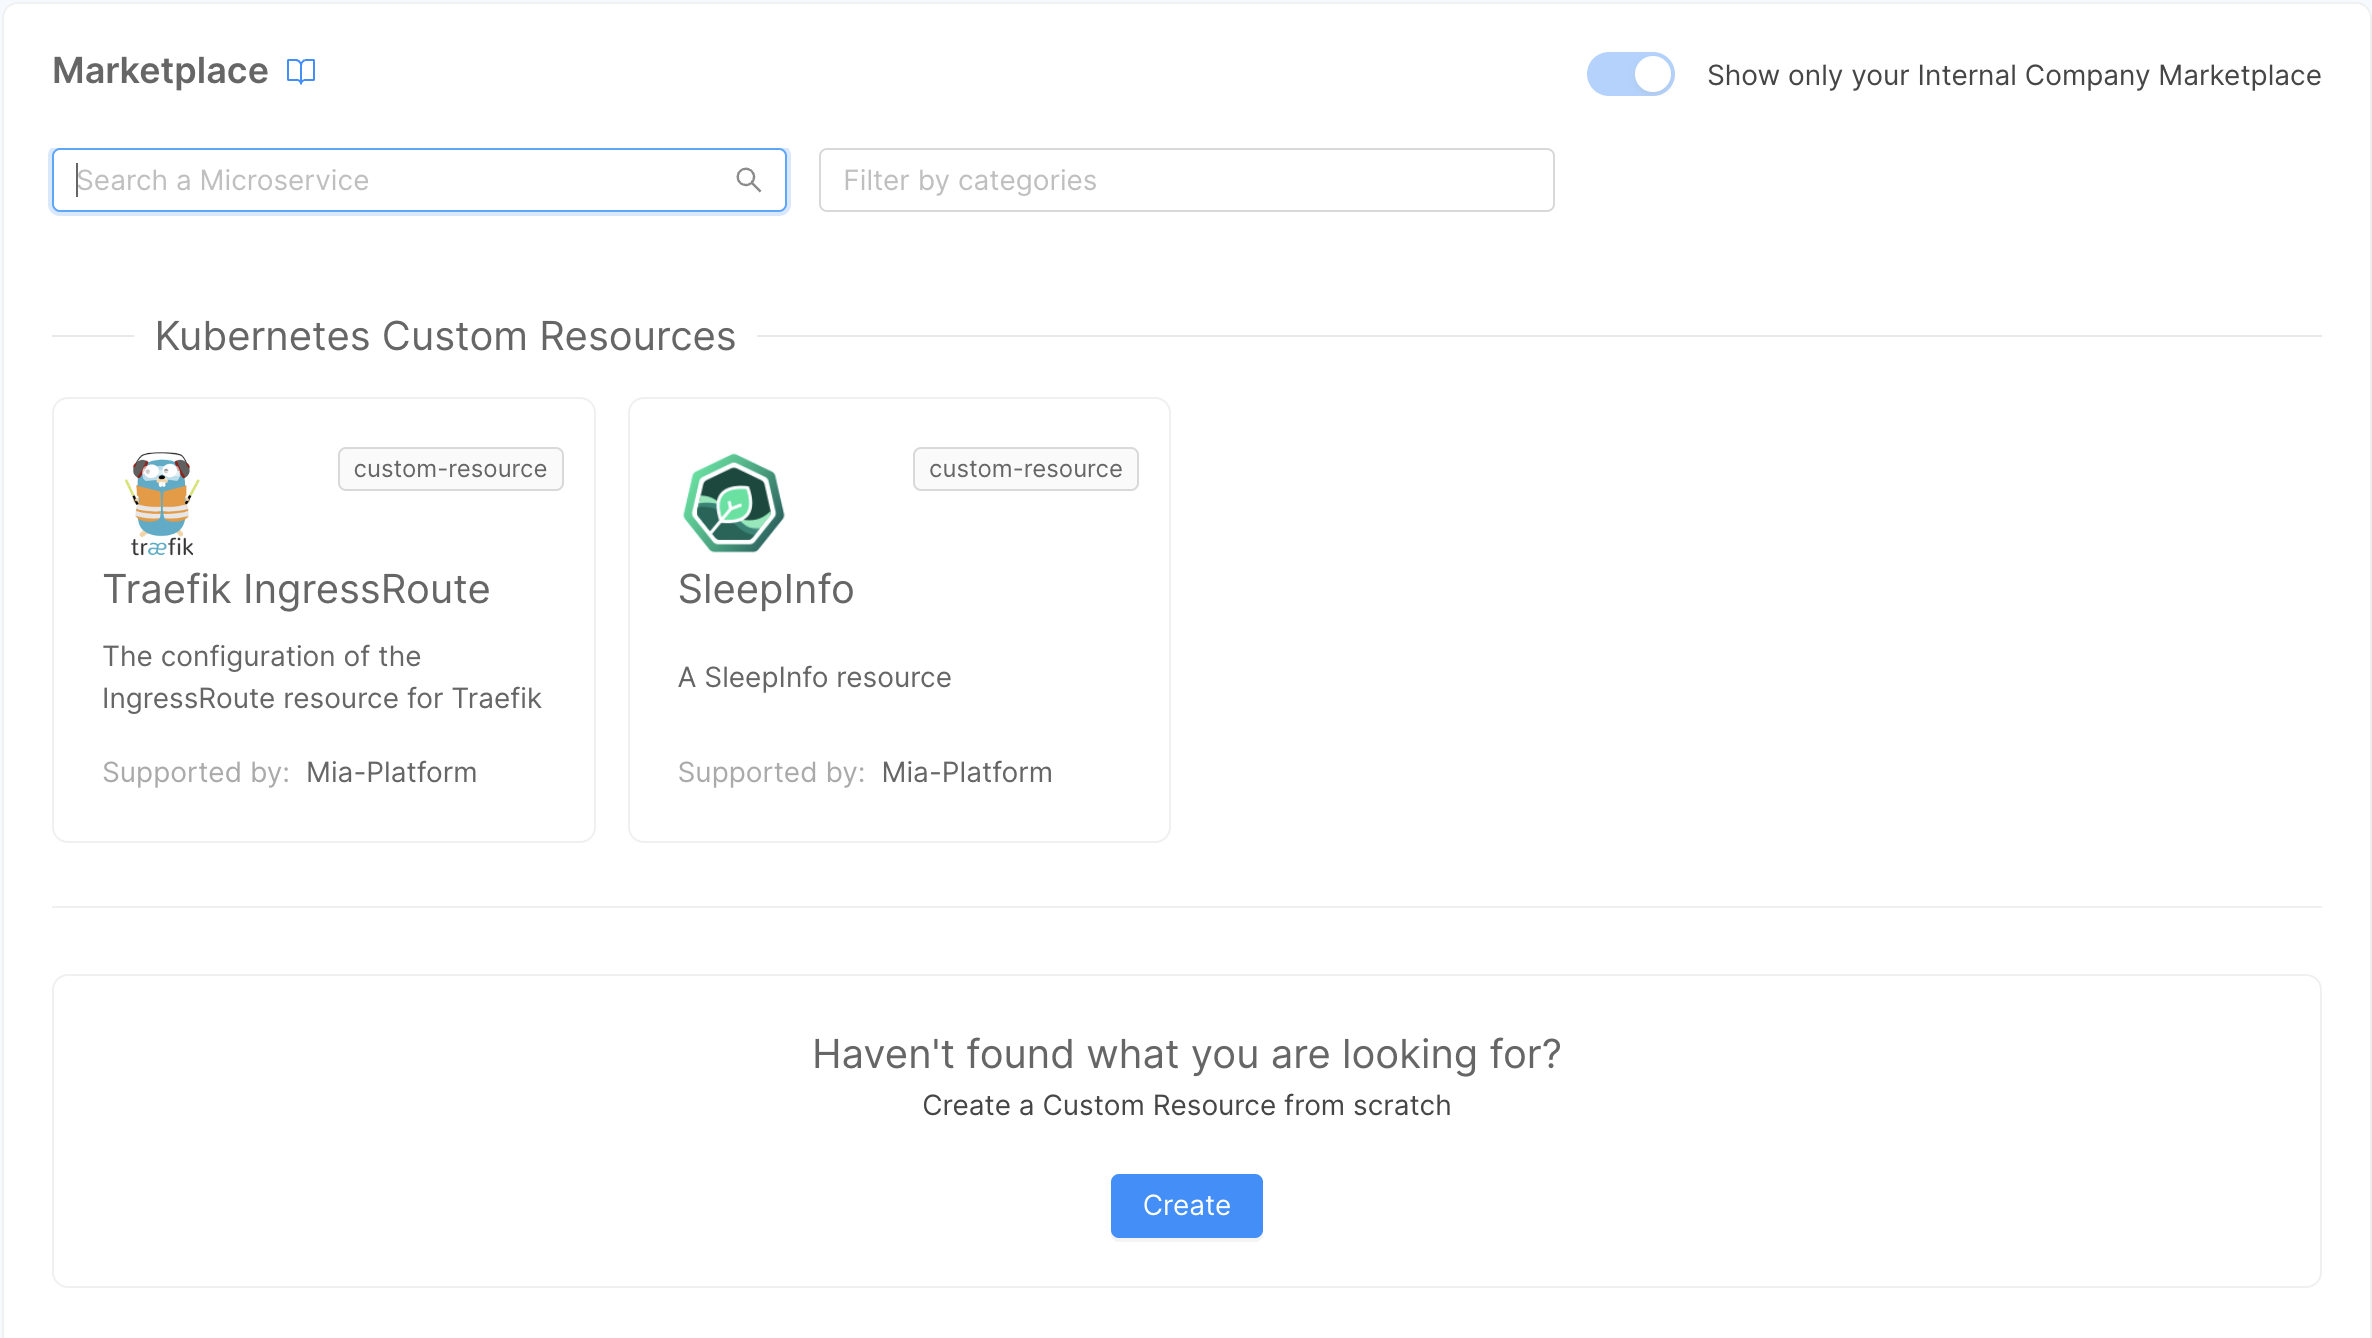Click Mia-Platform supporter link on SleepInfo card
The height and width of the screenshot is (1338, 2372).
pyautogui.click(x=966, y=771)
